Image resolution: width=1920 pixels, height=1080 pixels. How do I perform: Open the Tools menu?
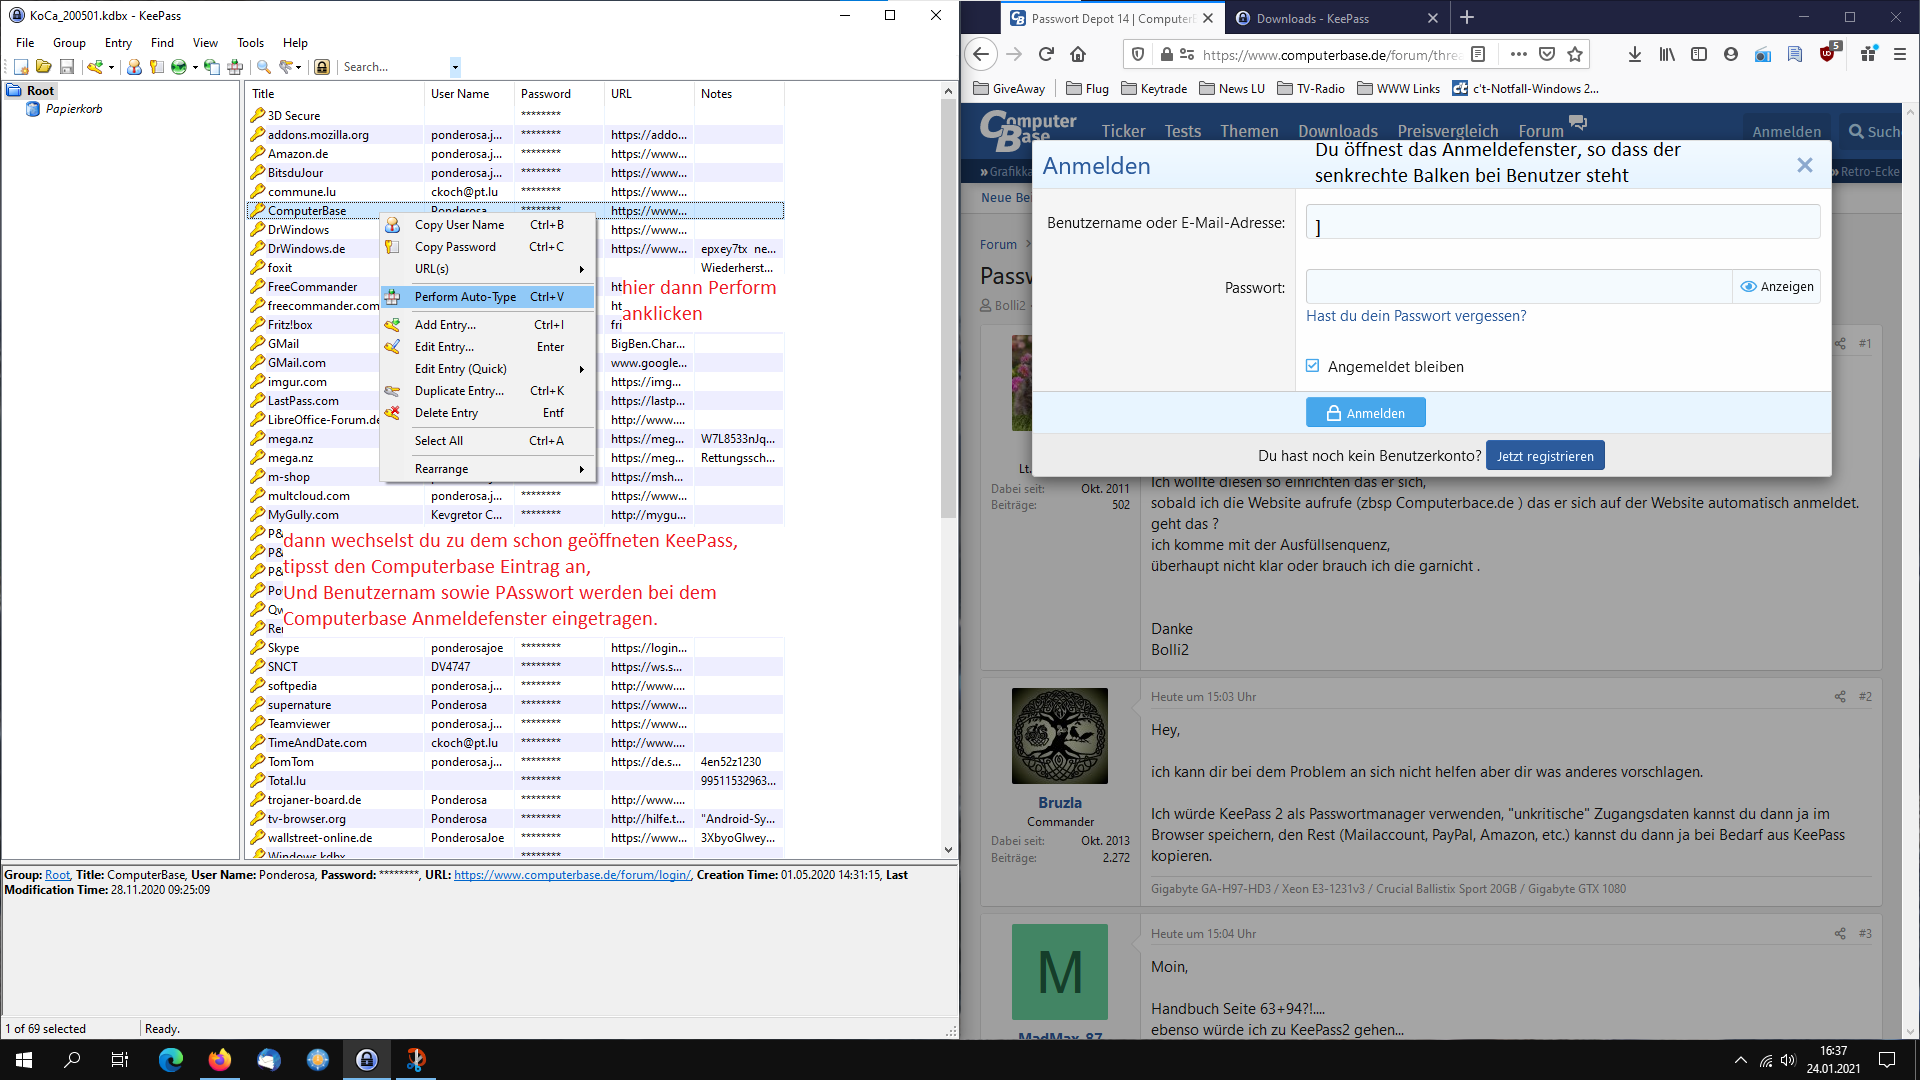point(250,43)
